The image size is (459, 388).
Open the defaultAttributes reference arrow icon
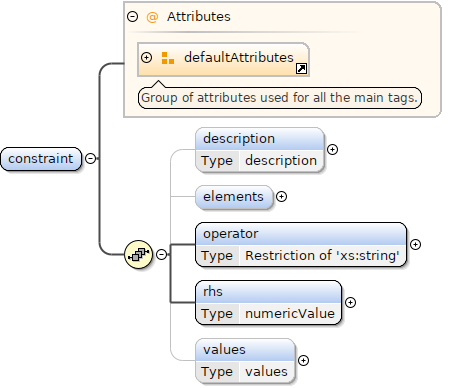301,69
